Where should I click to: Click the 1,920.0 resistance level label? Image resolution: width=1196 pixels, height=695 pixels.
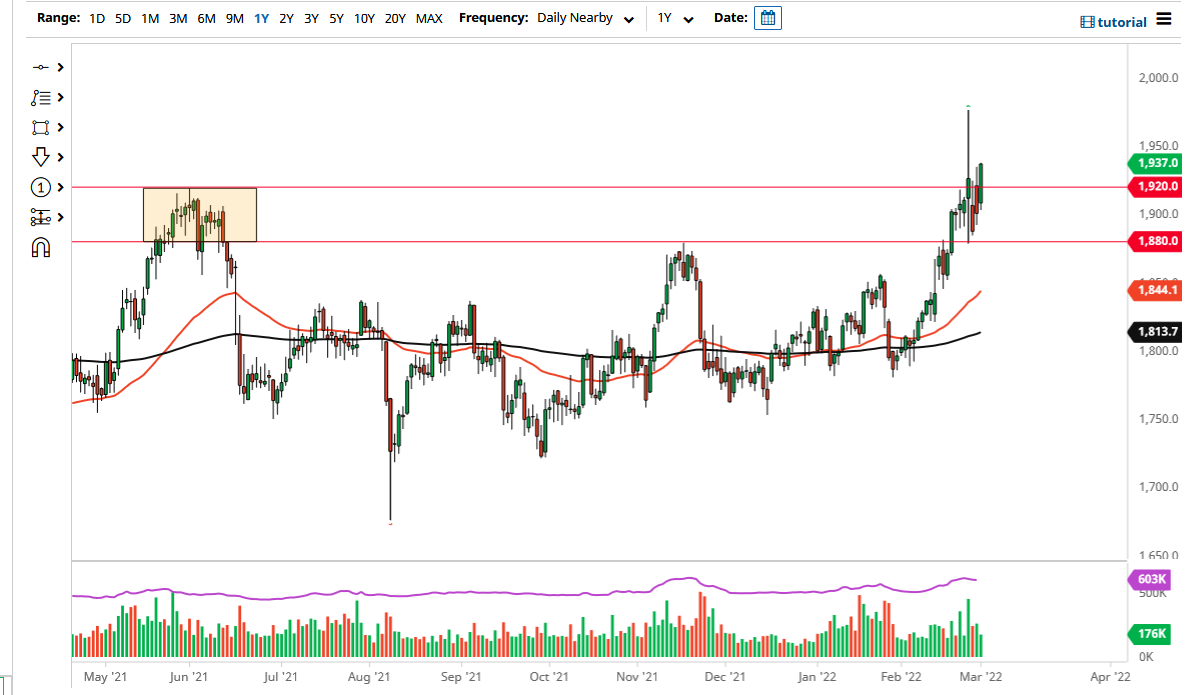pos(1155,186)
